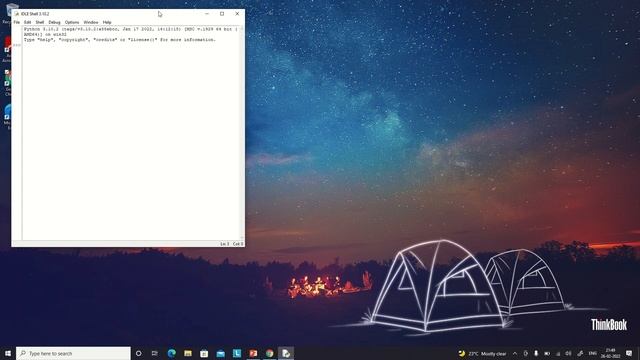The image size is (640, 360).
Task: Open the Shell menu
Action: tap(40, 22)
